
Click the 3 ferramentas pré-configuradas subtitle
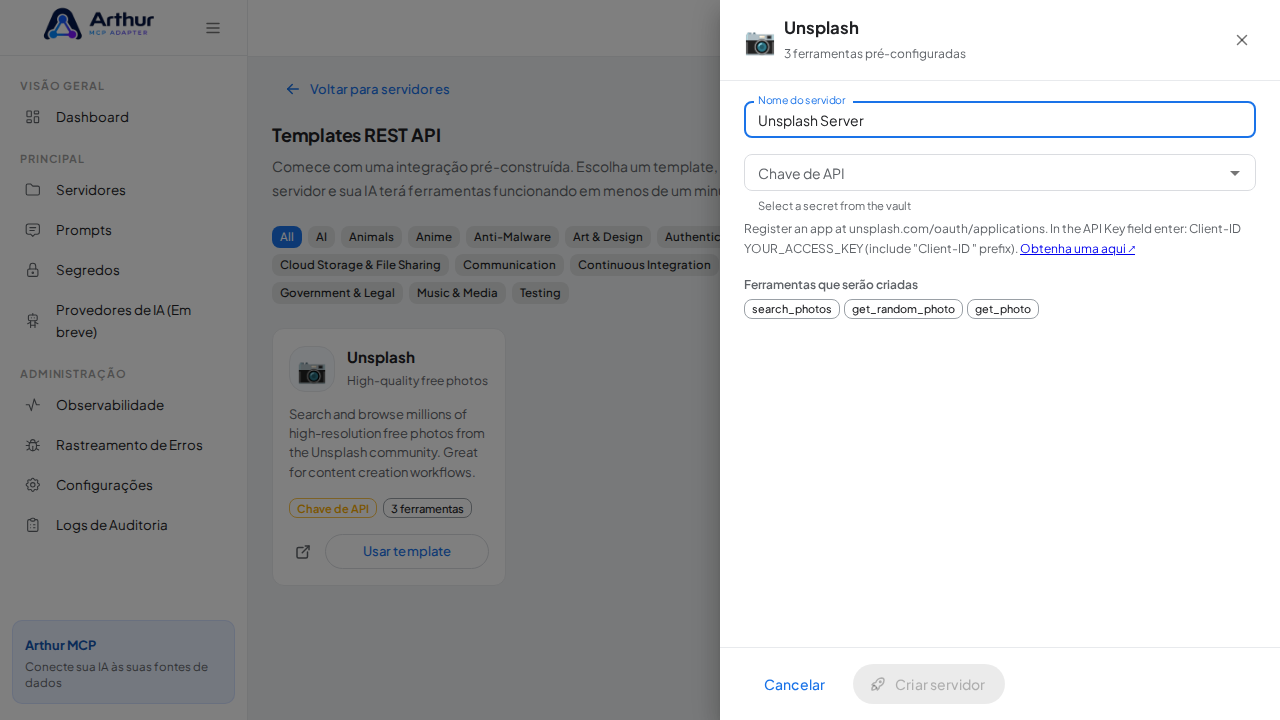(x=875, y=54)
